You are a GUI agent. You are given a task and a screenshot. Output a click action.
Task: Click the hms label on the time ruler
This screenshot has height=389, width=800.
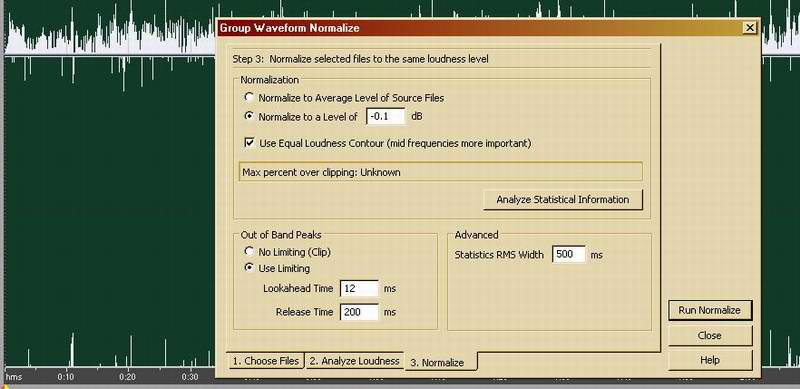point(14,377)
